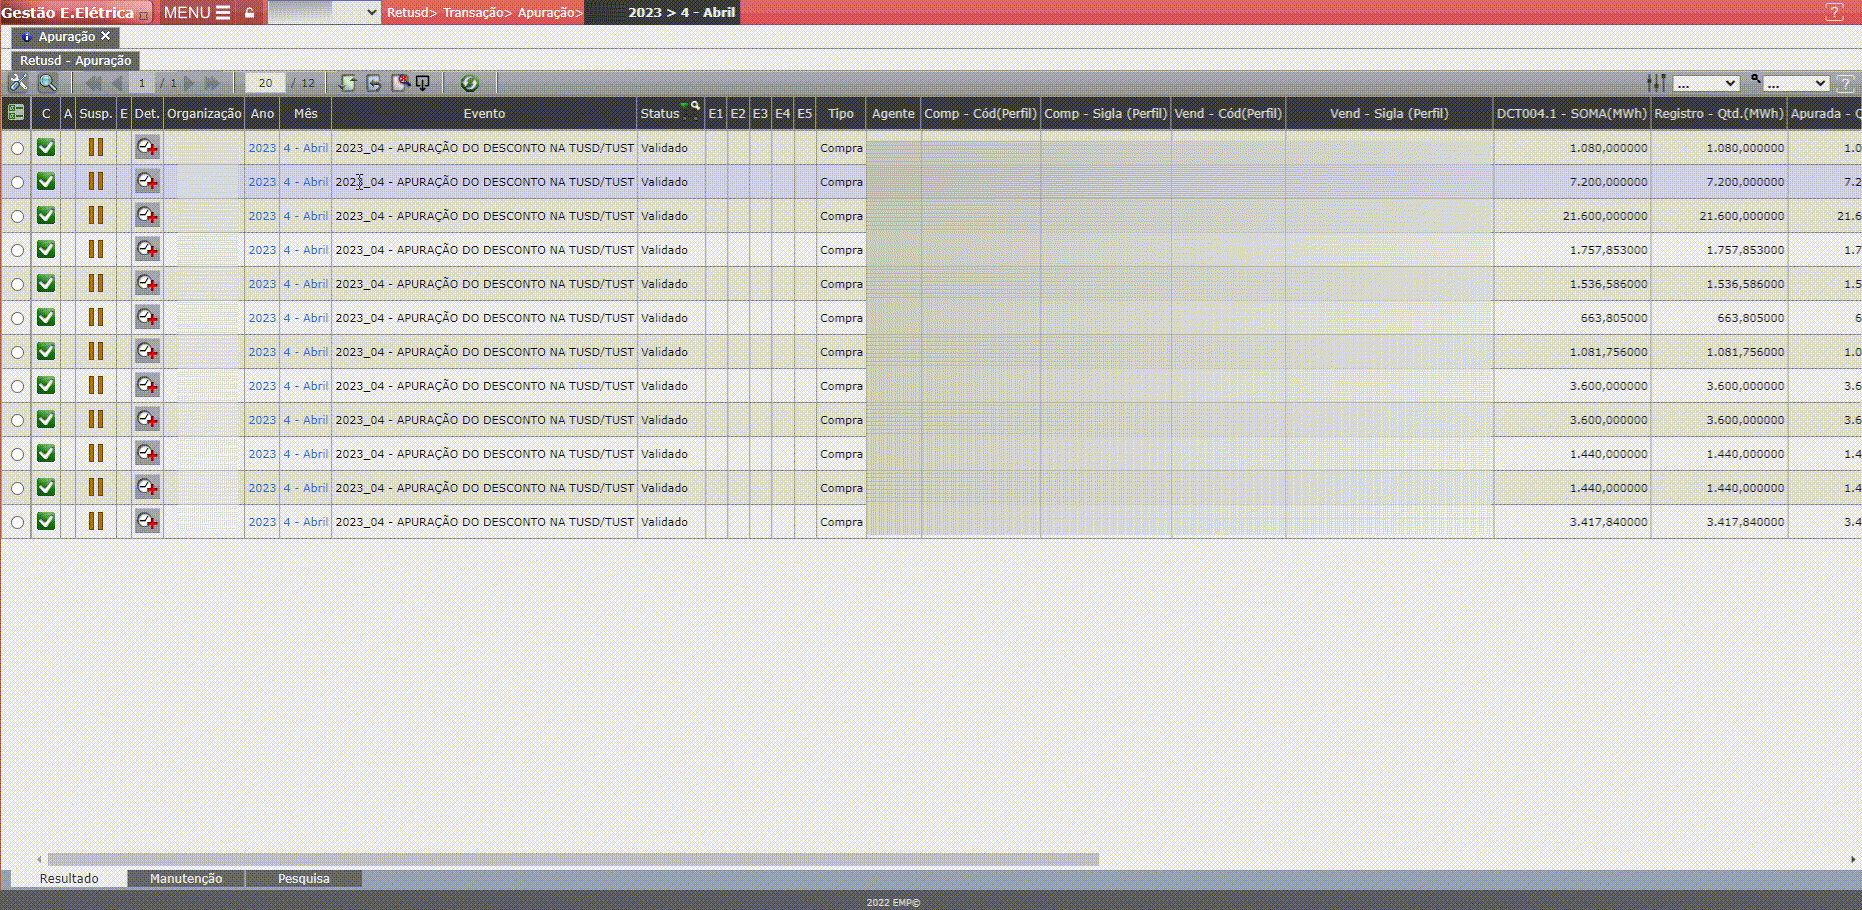Open the detail icon in first row

[147, 148]
